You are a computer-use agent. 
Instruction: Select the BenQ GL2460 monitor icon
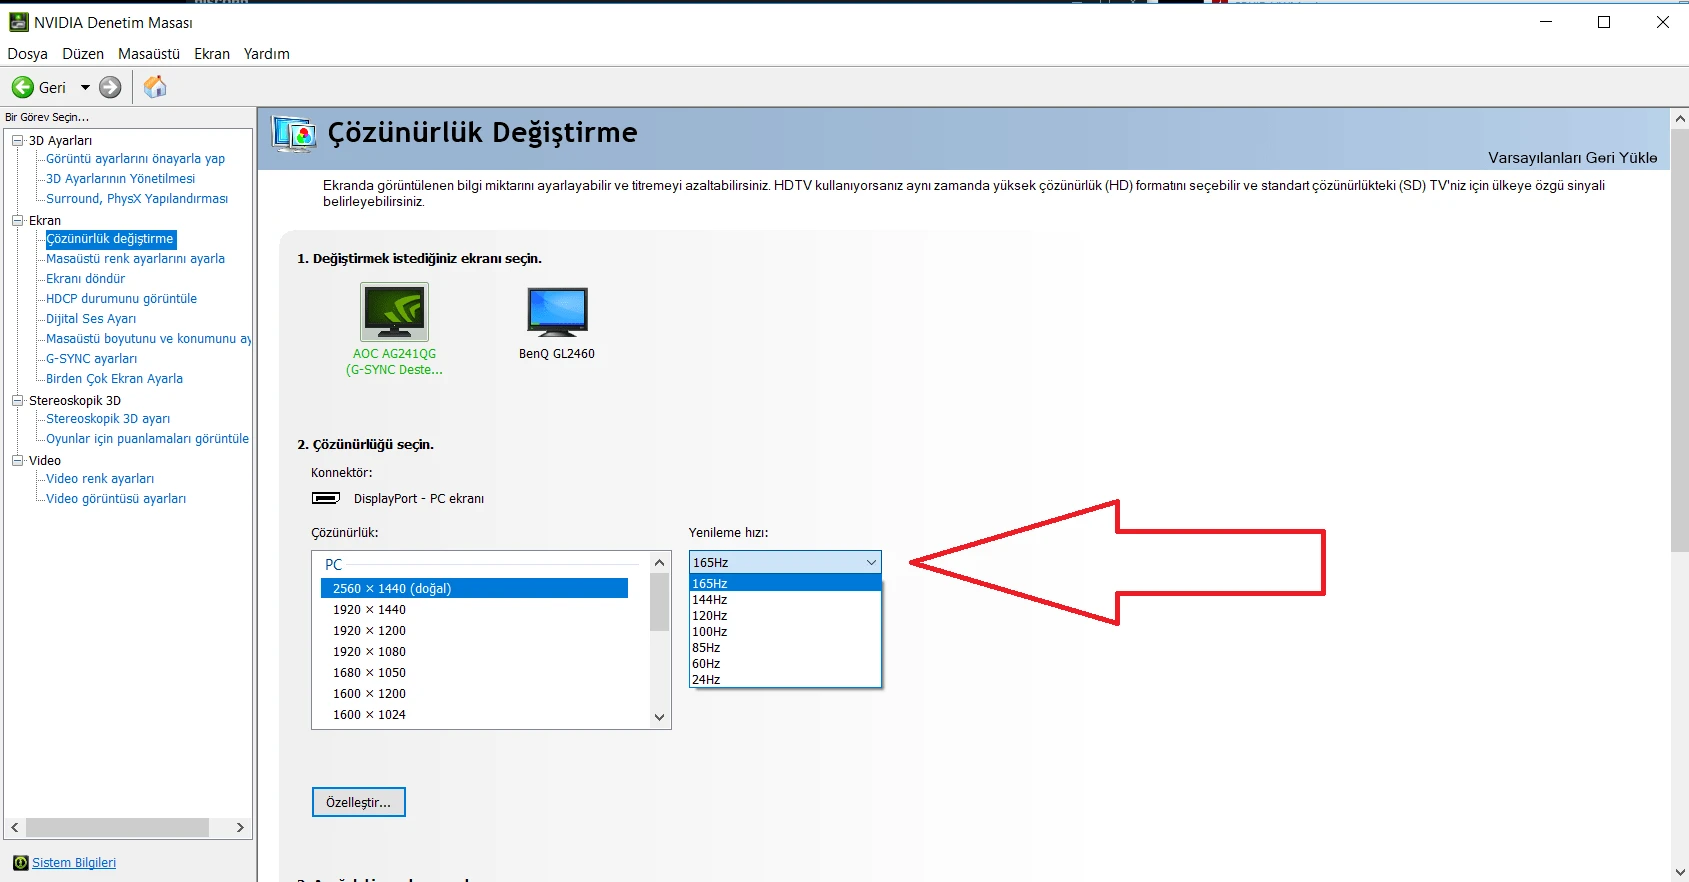(x=557, y=311)
